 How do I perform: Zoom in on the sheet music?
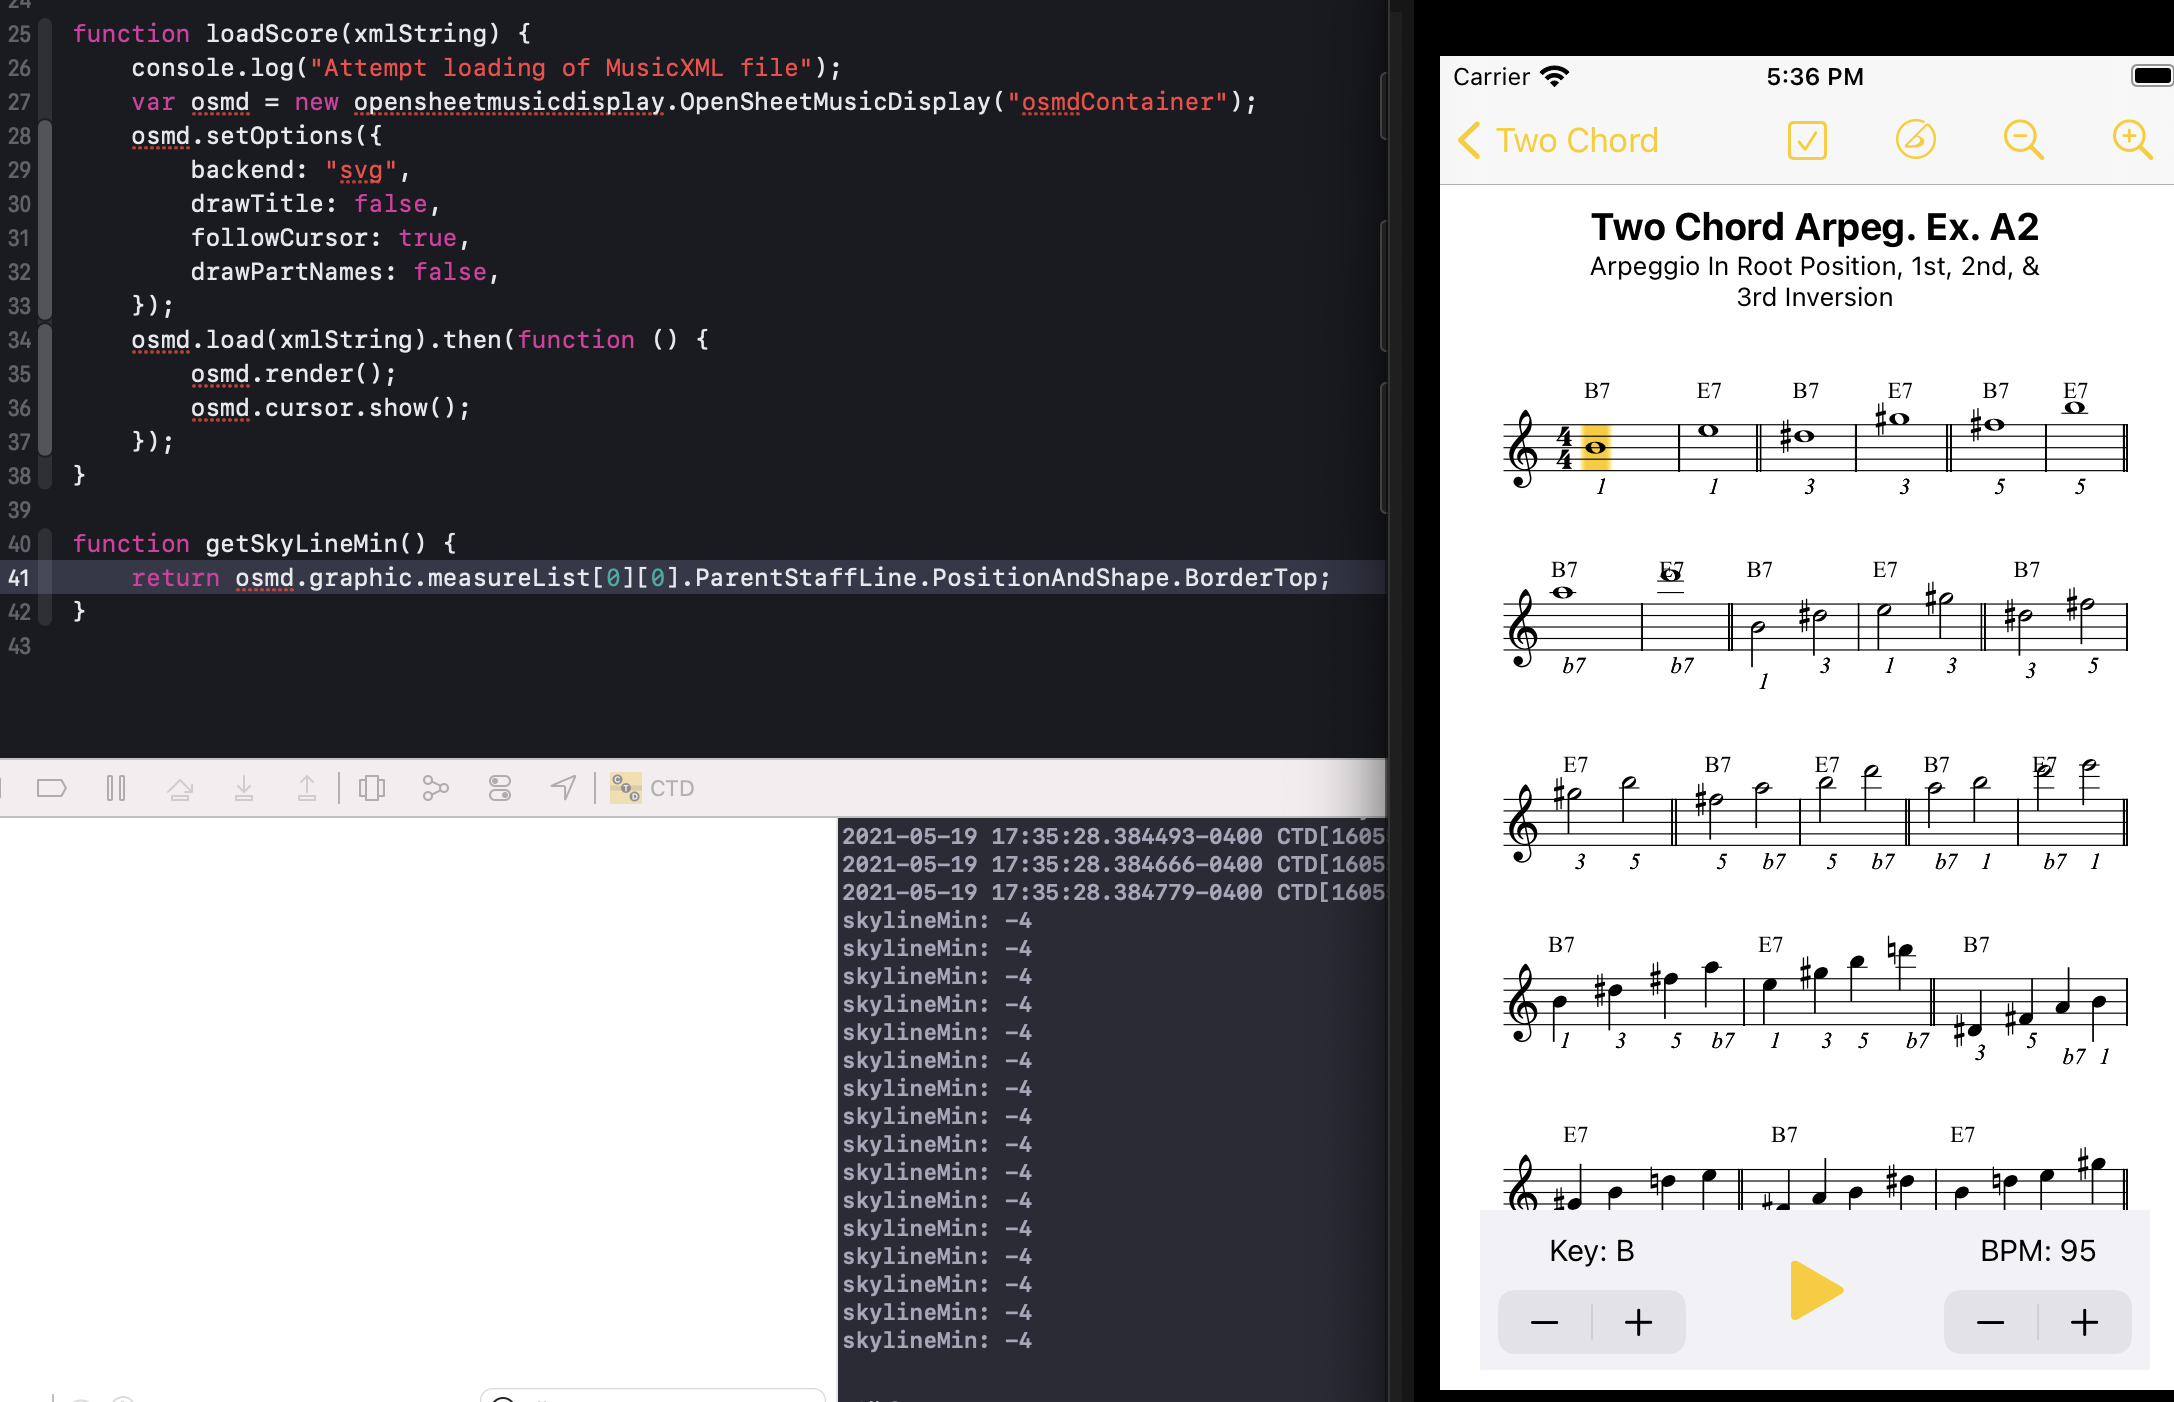tap(2132, 140)
